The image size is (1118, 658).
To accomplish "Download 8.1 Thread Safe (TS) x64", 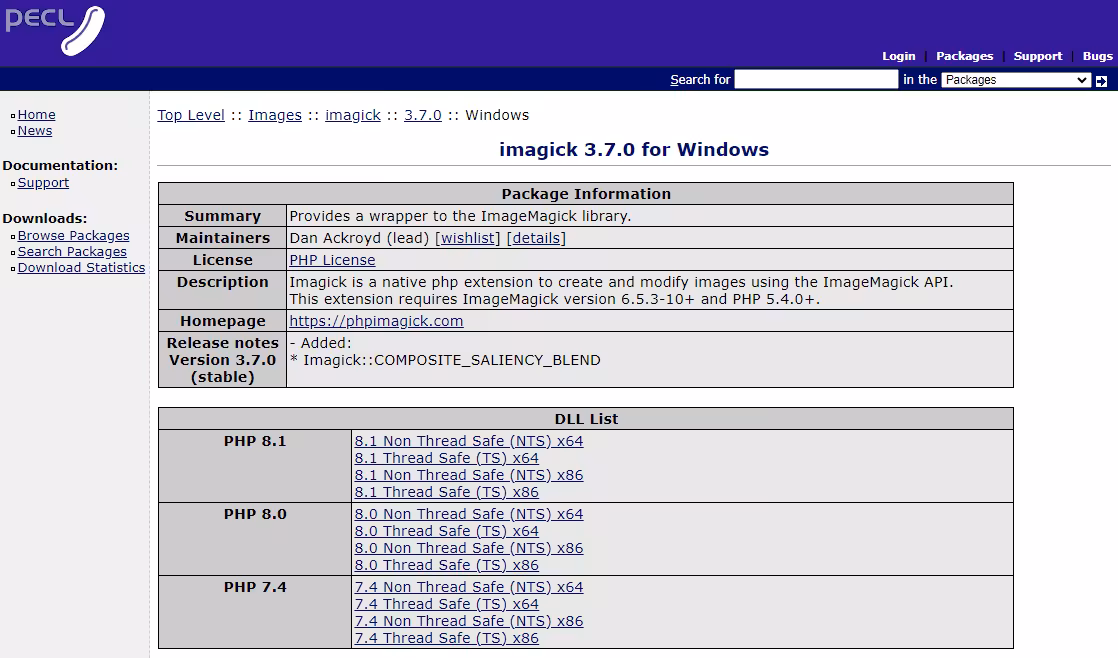I will coord(447,458).
